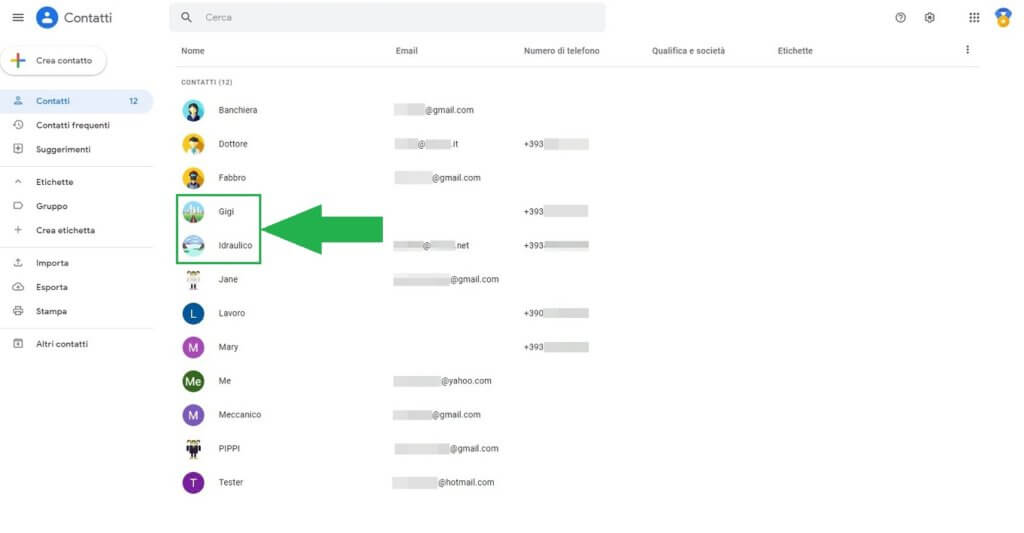Collapse the Etichette section chevron

tap(18, 182)
